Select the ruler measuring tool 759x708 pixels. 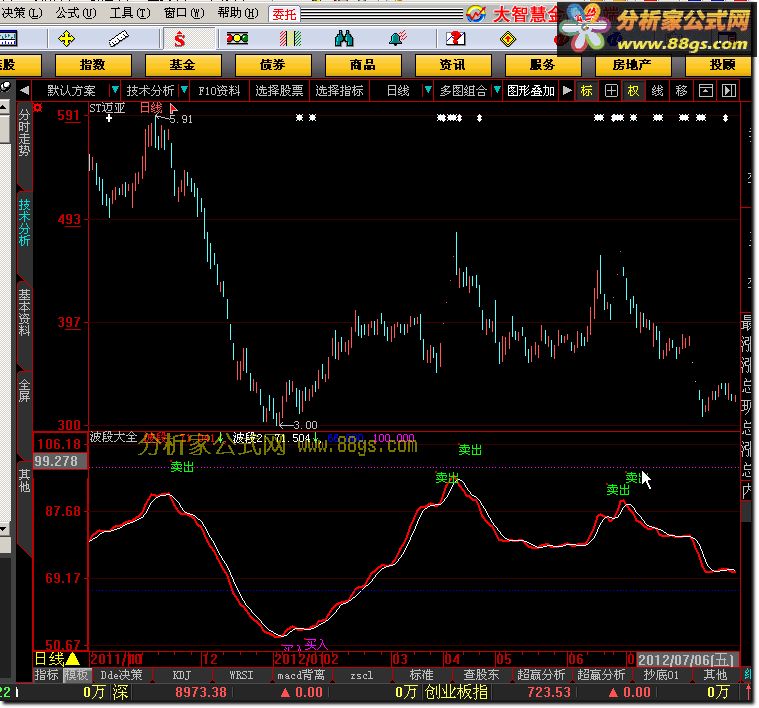[x=119, y=39]
